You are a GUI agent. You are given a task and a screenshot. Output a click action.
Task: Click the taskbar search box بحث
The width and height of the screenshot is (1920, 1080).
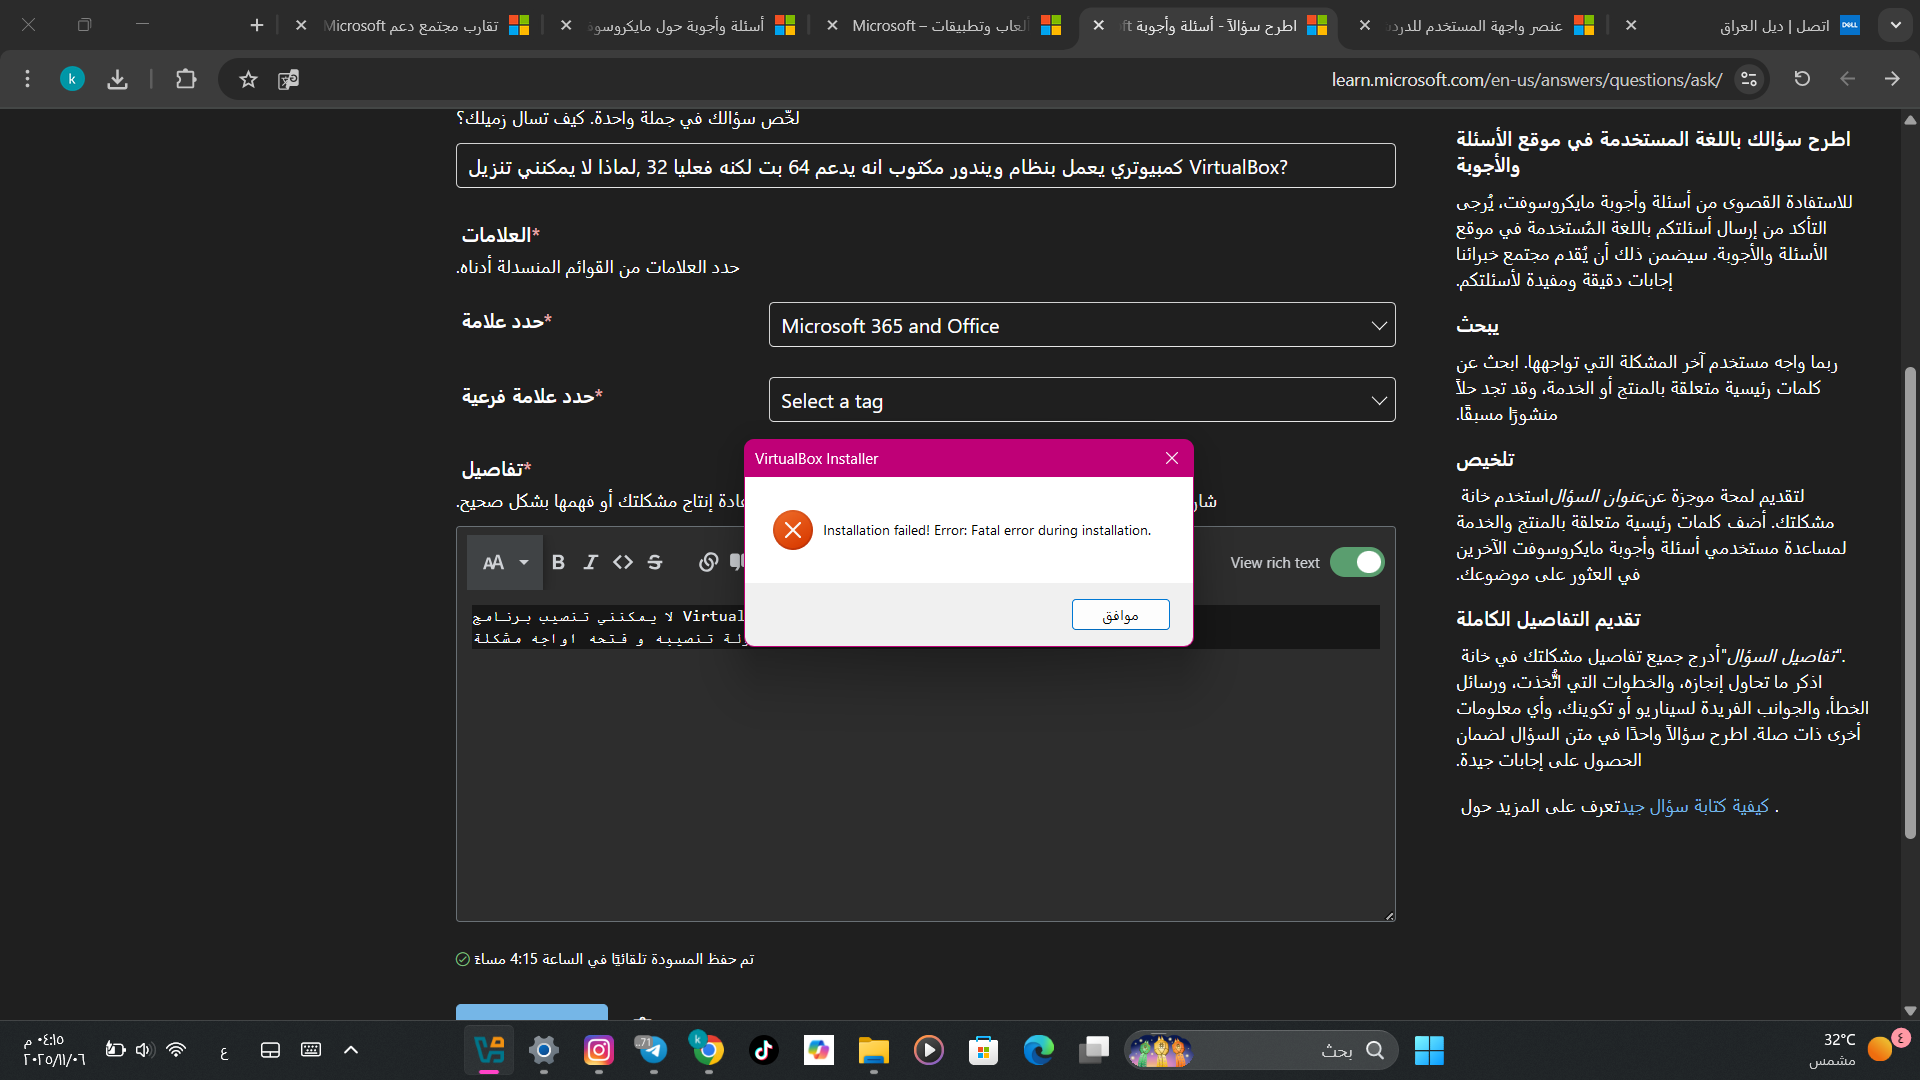pyautogui.click(x=1262, y=1050)
